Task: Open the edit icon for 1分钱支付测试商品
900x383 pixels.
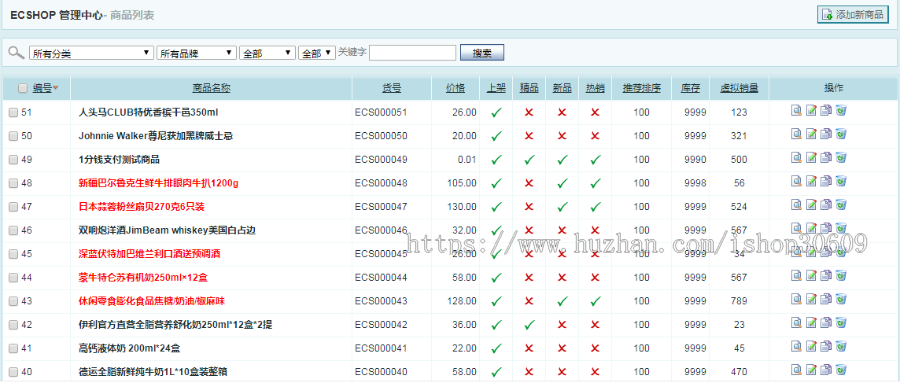Action: click(812, 157)
